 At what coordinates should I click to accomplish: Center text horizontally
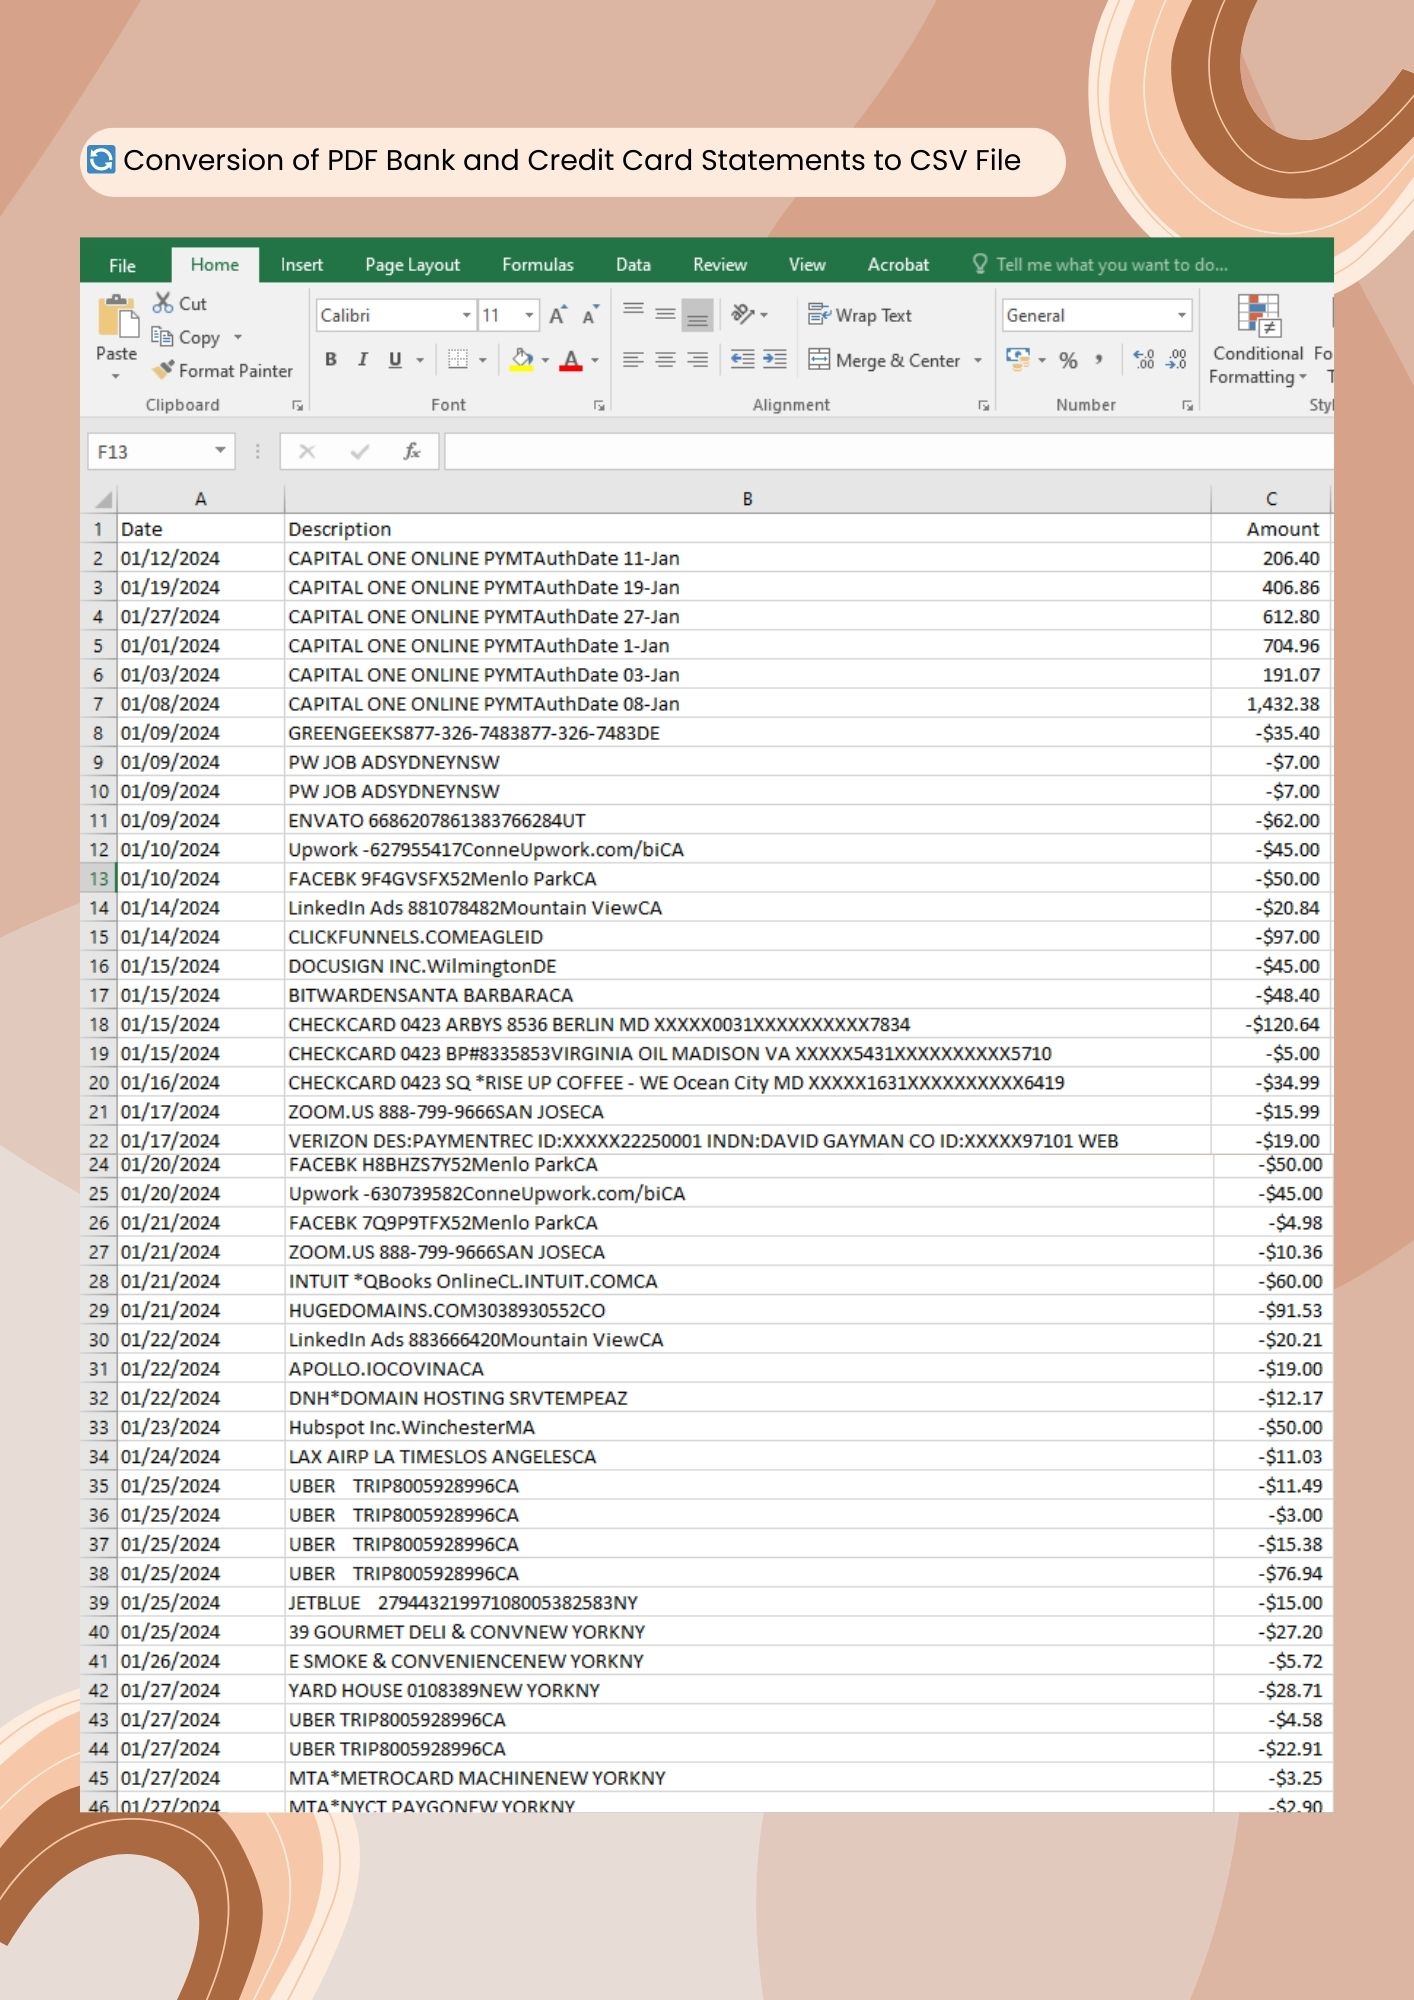[x=665, y=360]
